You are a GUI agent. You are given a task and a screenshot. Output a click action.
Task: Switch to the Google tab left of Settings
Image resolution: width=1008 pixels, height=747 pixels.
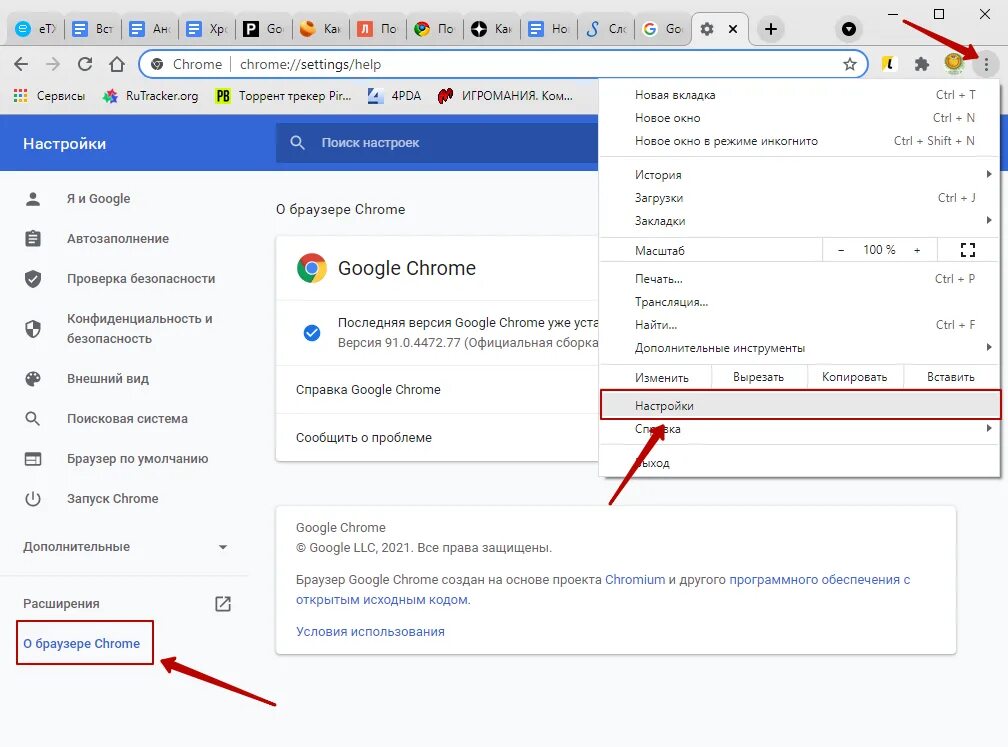pyautogui.click(x=663, y=29)
